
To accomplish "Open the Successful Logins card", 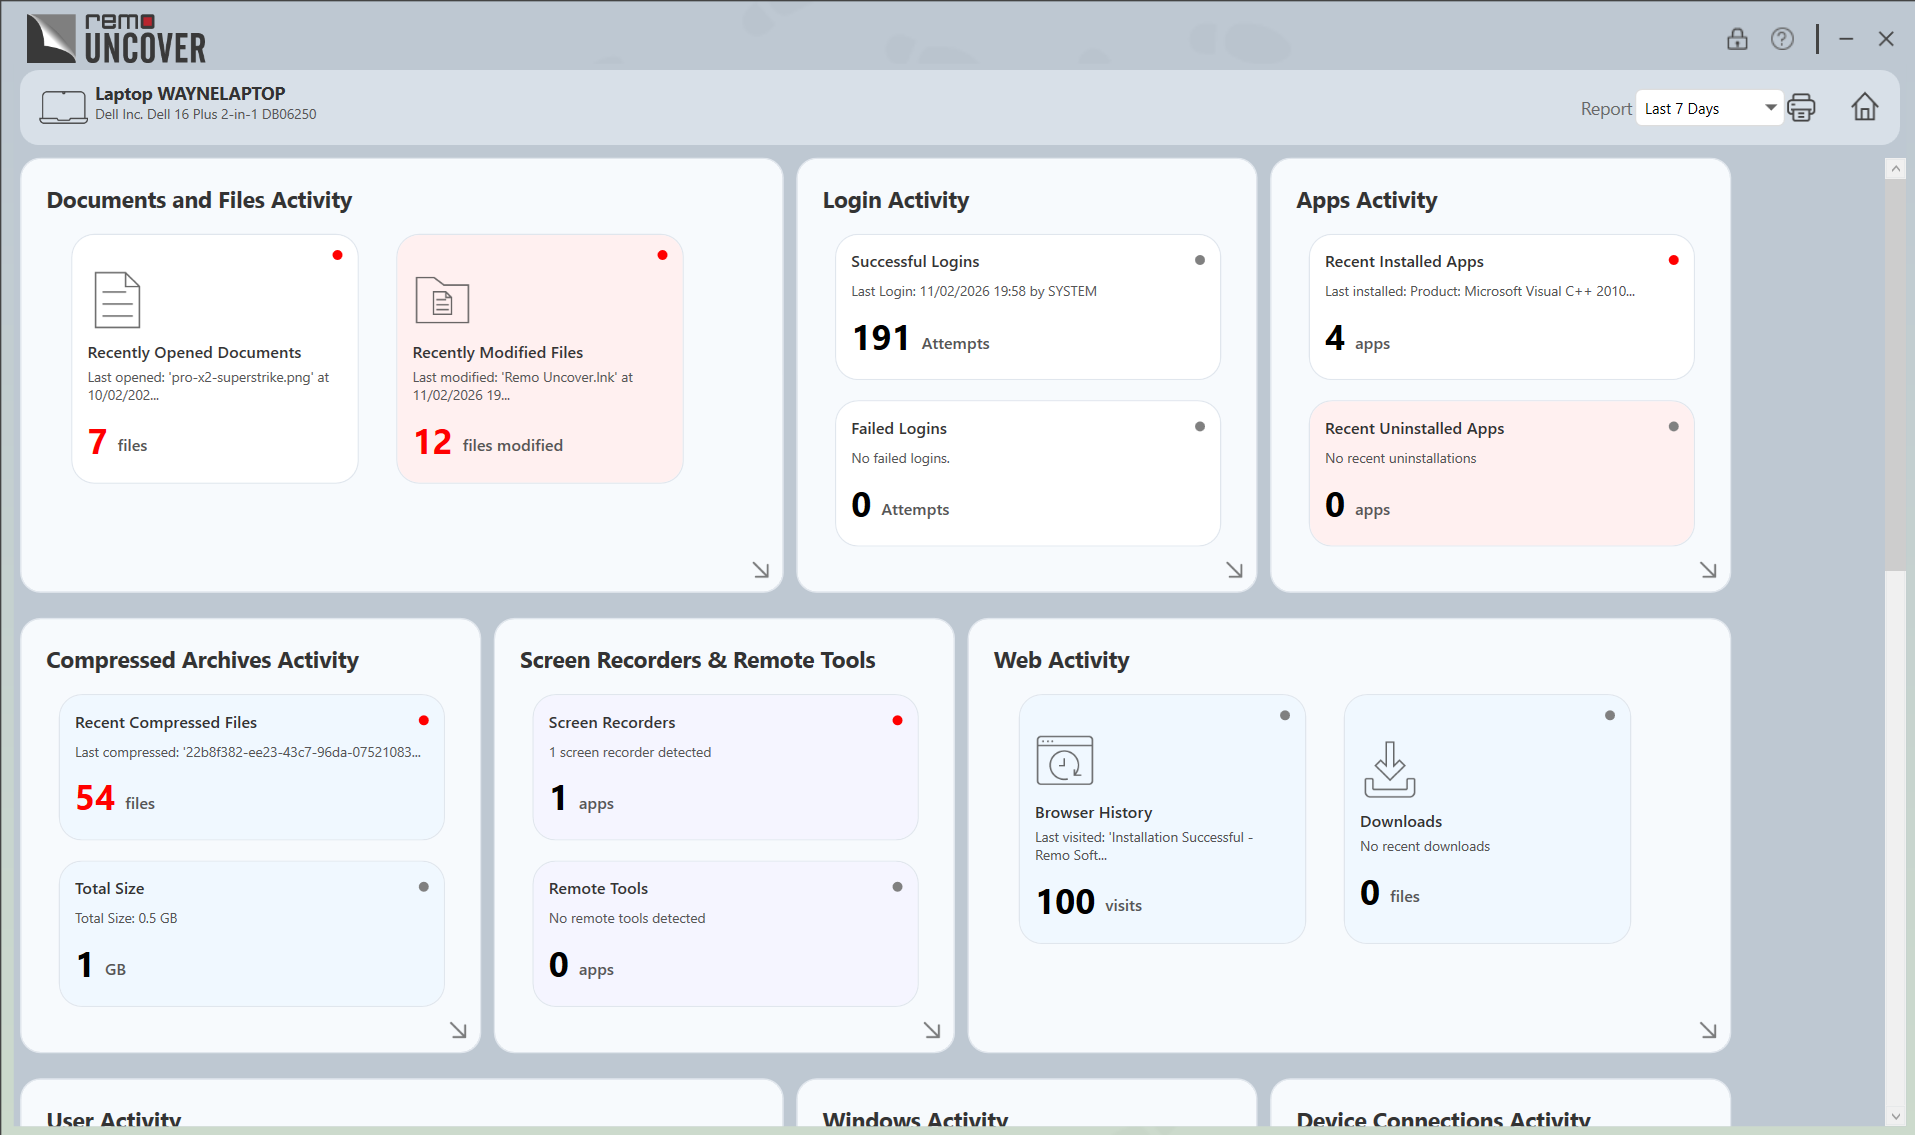I will point(1027,307).
